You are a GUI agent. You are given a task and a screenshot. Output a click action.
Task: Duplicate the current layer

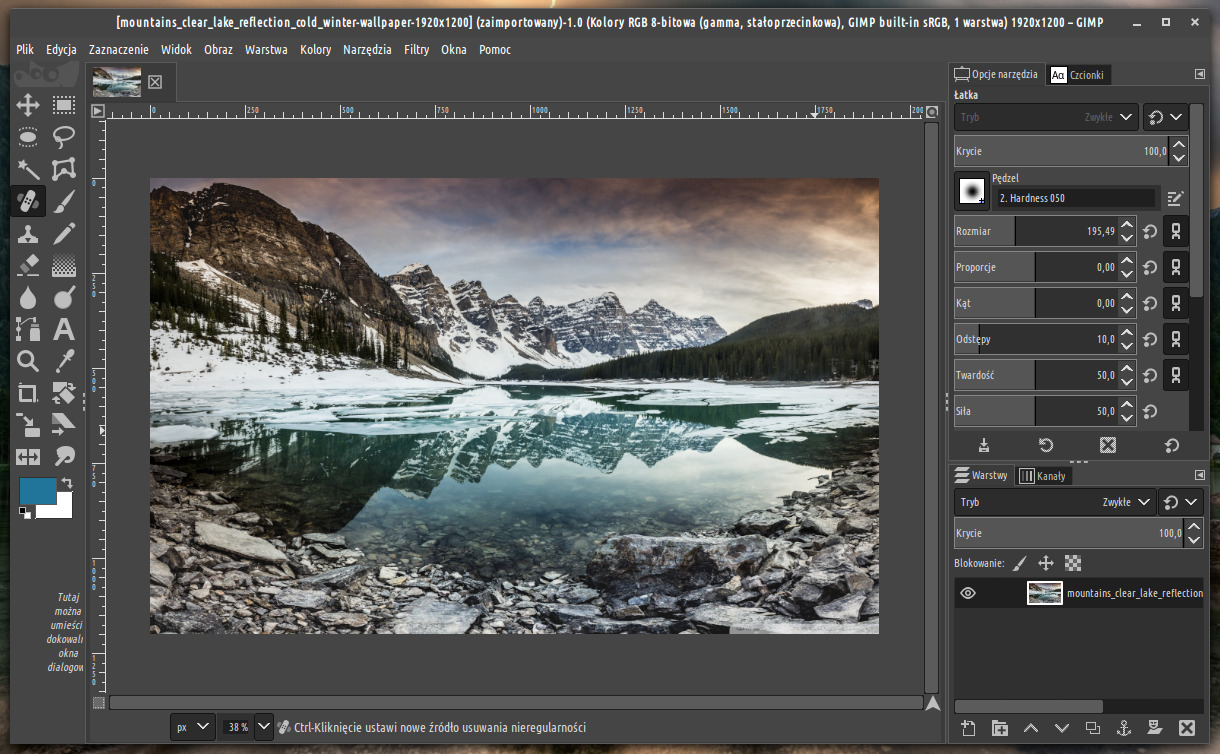point(1092,728)
